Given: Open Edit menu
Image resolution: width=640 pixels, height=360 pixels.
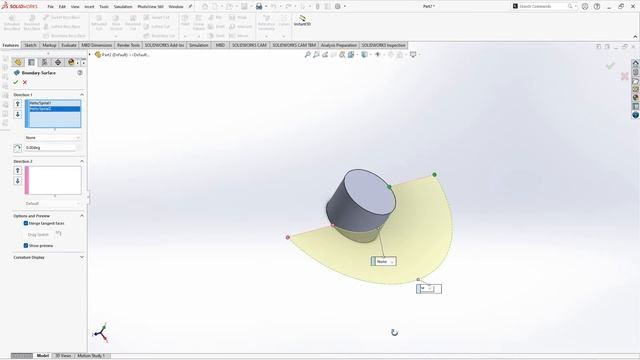Looking at the screenshot, I should tap(62, 7).
